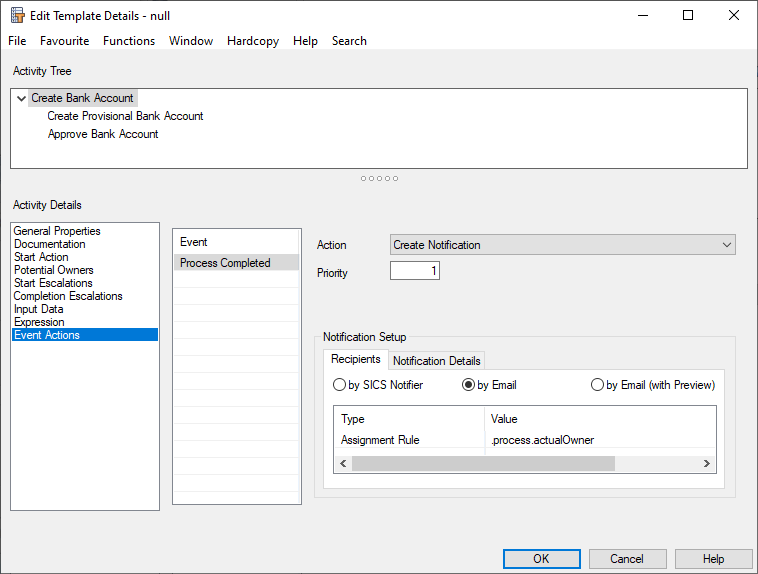
Task: Click the Edit Template Details title bar icon
Action: [17, 15]
